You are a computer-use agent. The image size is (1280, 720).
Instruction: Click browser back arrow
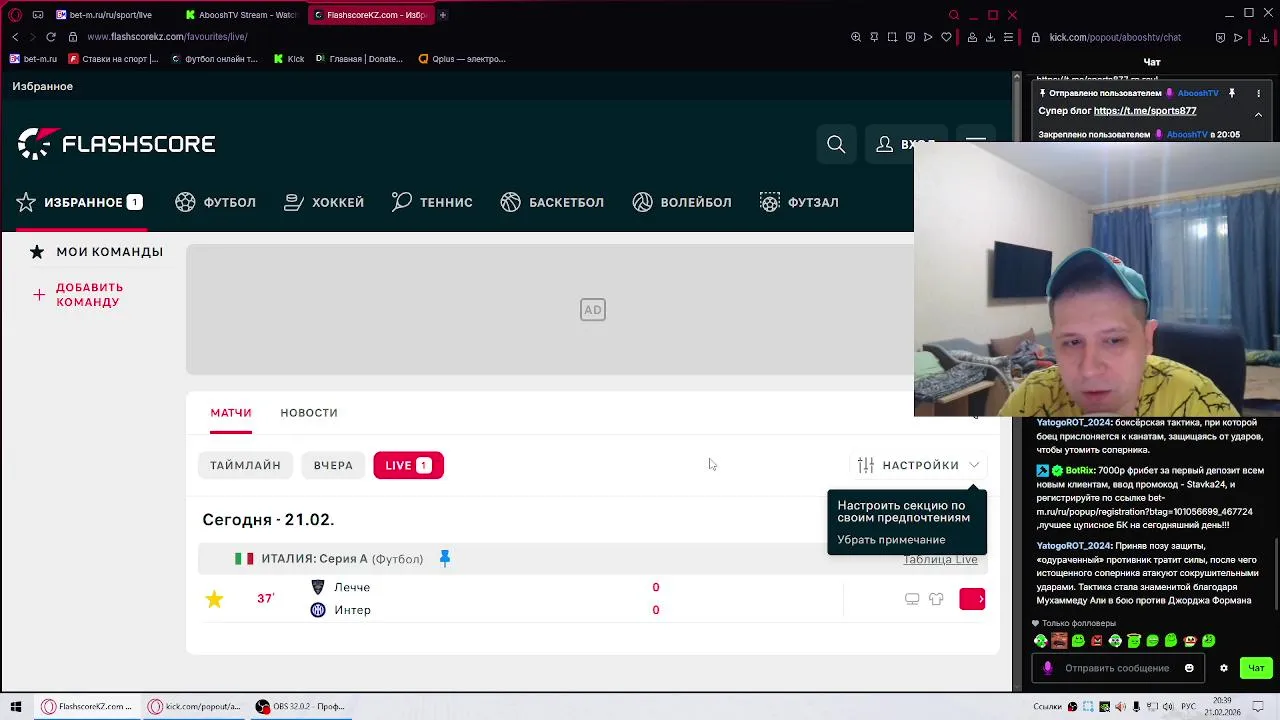pyautogui.click(x=15, y=37)
